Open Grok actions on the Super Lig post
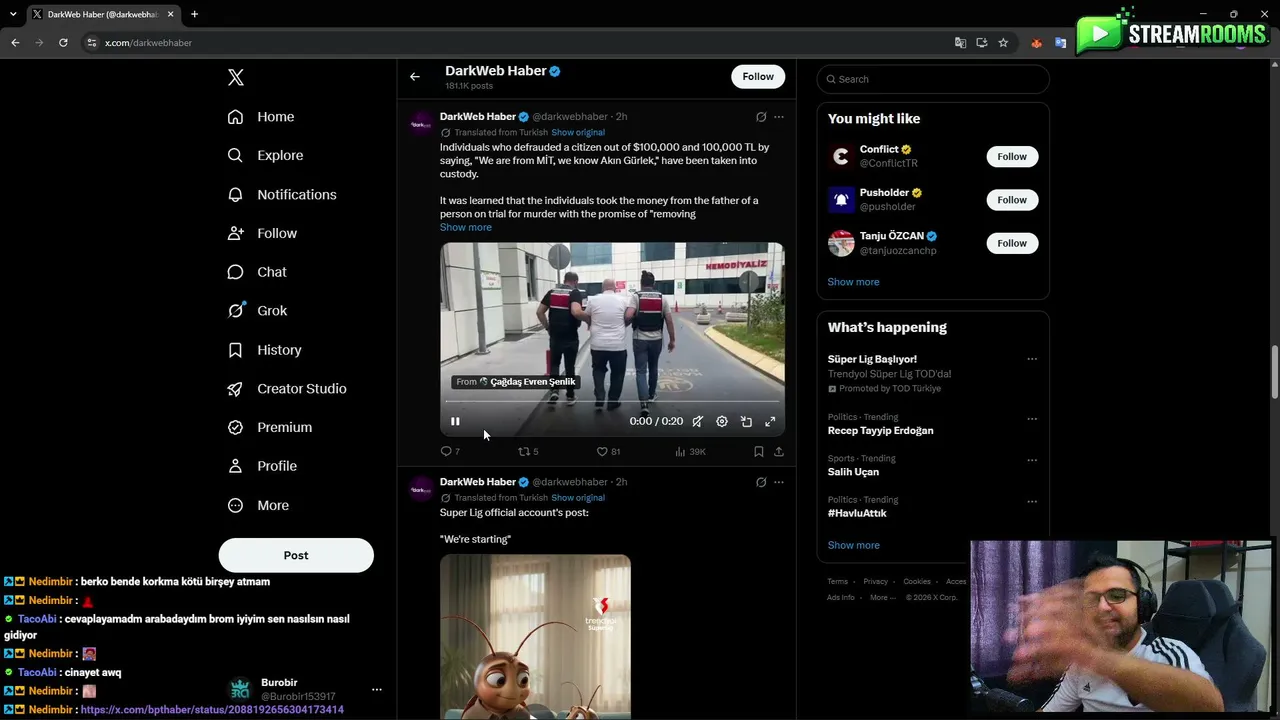Viewport: 1280px width, 720px height. tap(761, 482)
